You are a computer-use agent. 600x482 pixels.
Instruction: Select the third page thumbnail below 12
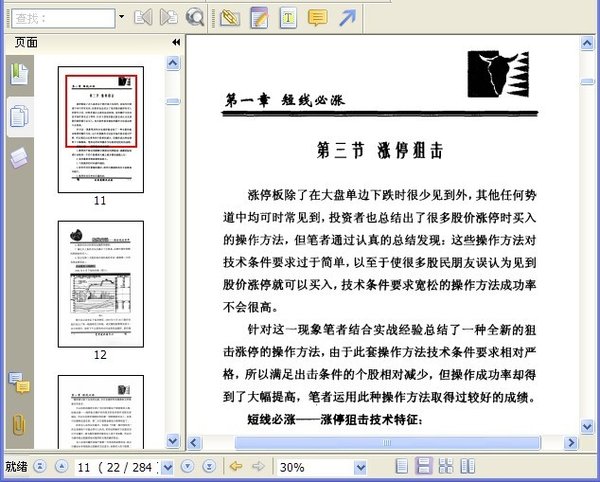(101, 412)
